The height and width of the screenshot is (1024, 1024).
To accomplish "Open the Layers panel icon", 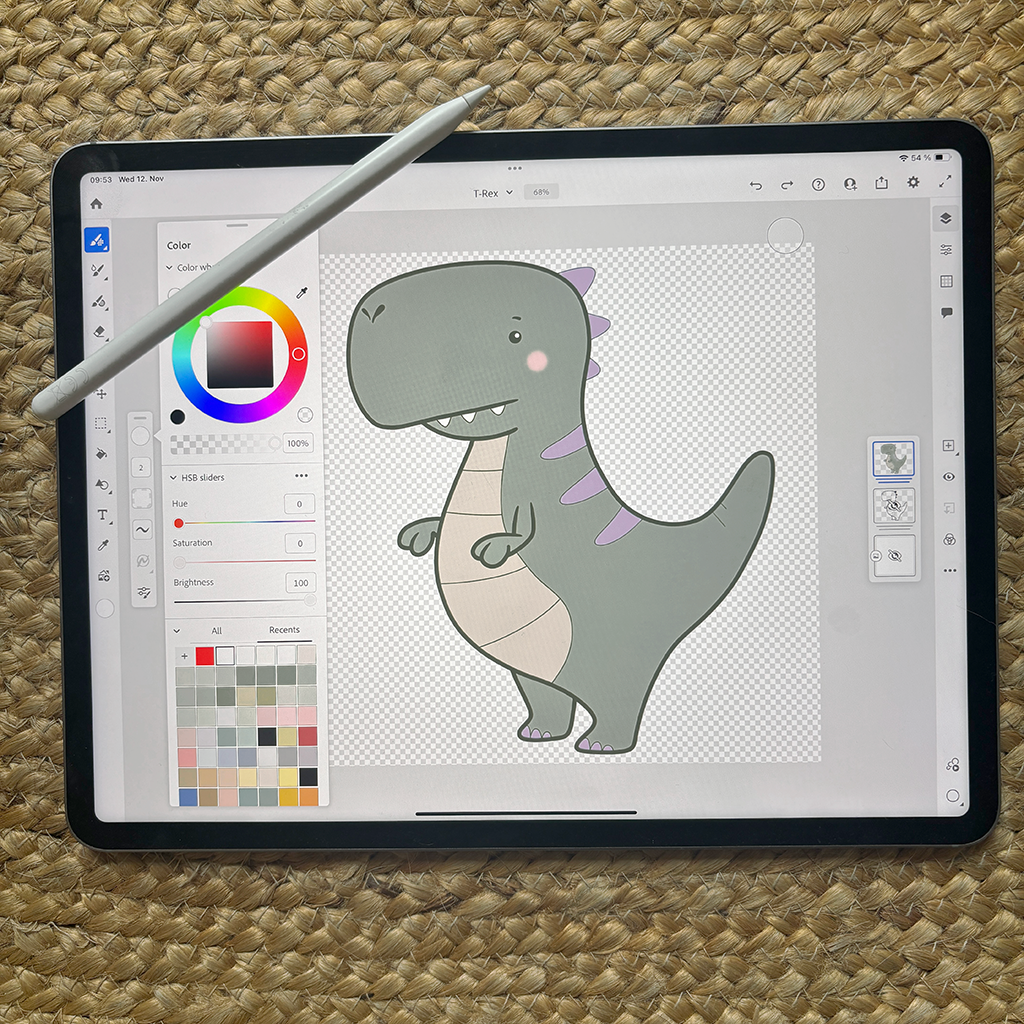I will [x=945, y=219].
